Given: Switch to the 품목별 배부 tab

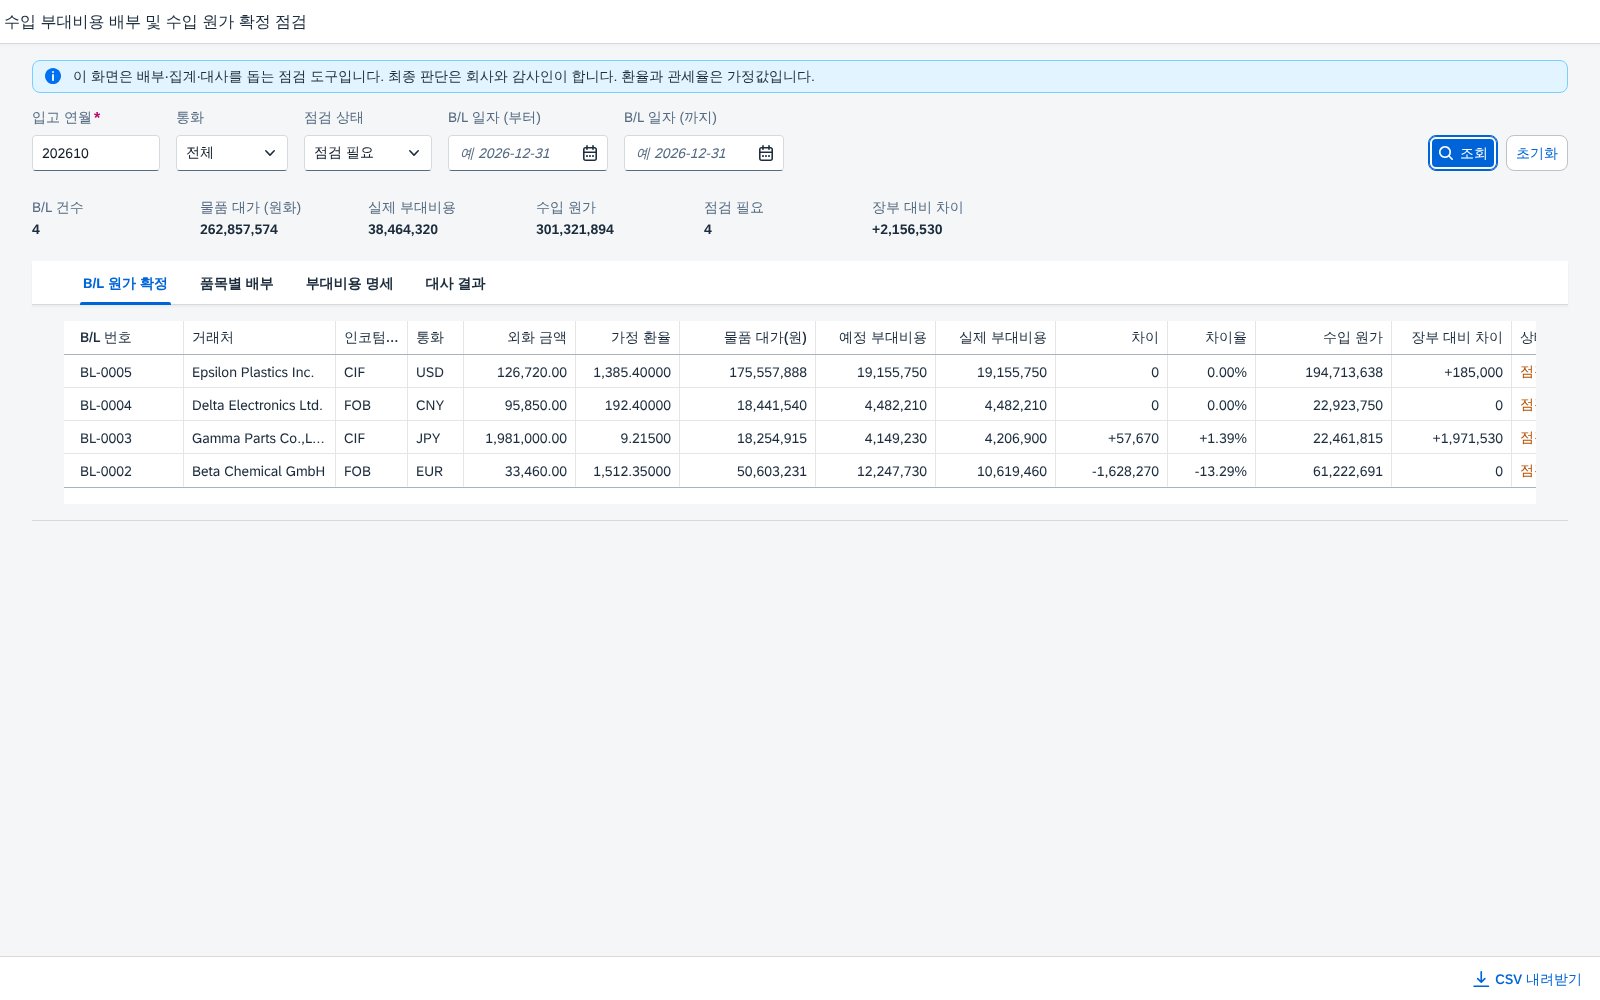Looking at the screenshot, I should pyautogui.click(x=236, y=284).
